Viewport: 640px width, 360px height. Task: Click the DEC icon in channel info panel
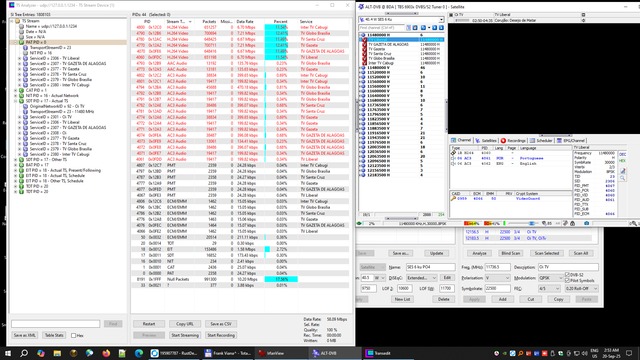click(622, 154)
